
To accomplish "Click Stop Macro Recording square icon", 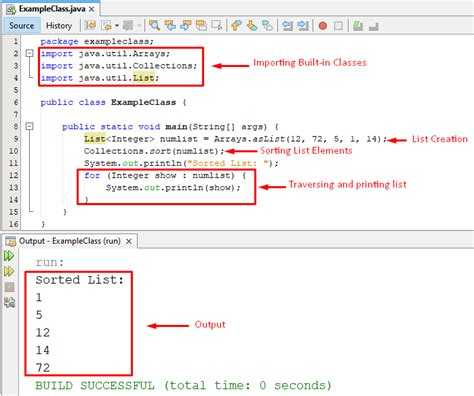I will tap(338, 25).
